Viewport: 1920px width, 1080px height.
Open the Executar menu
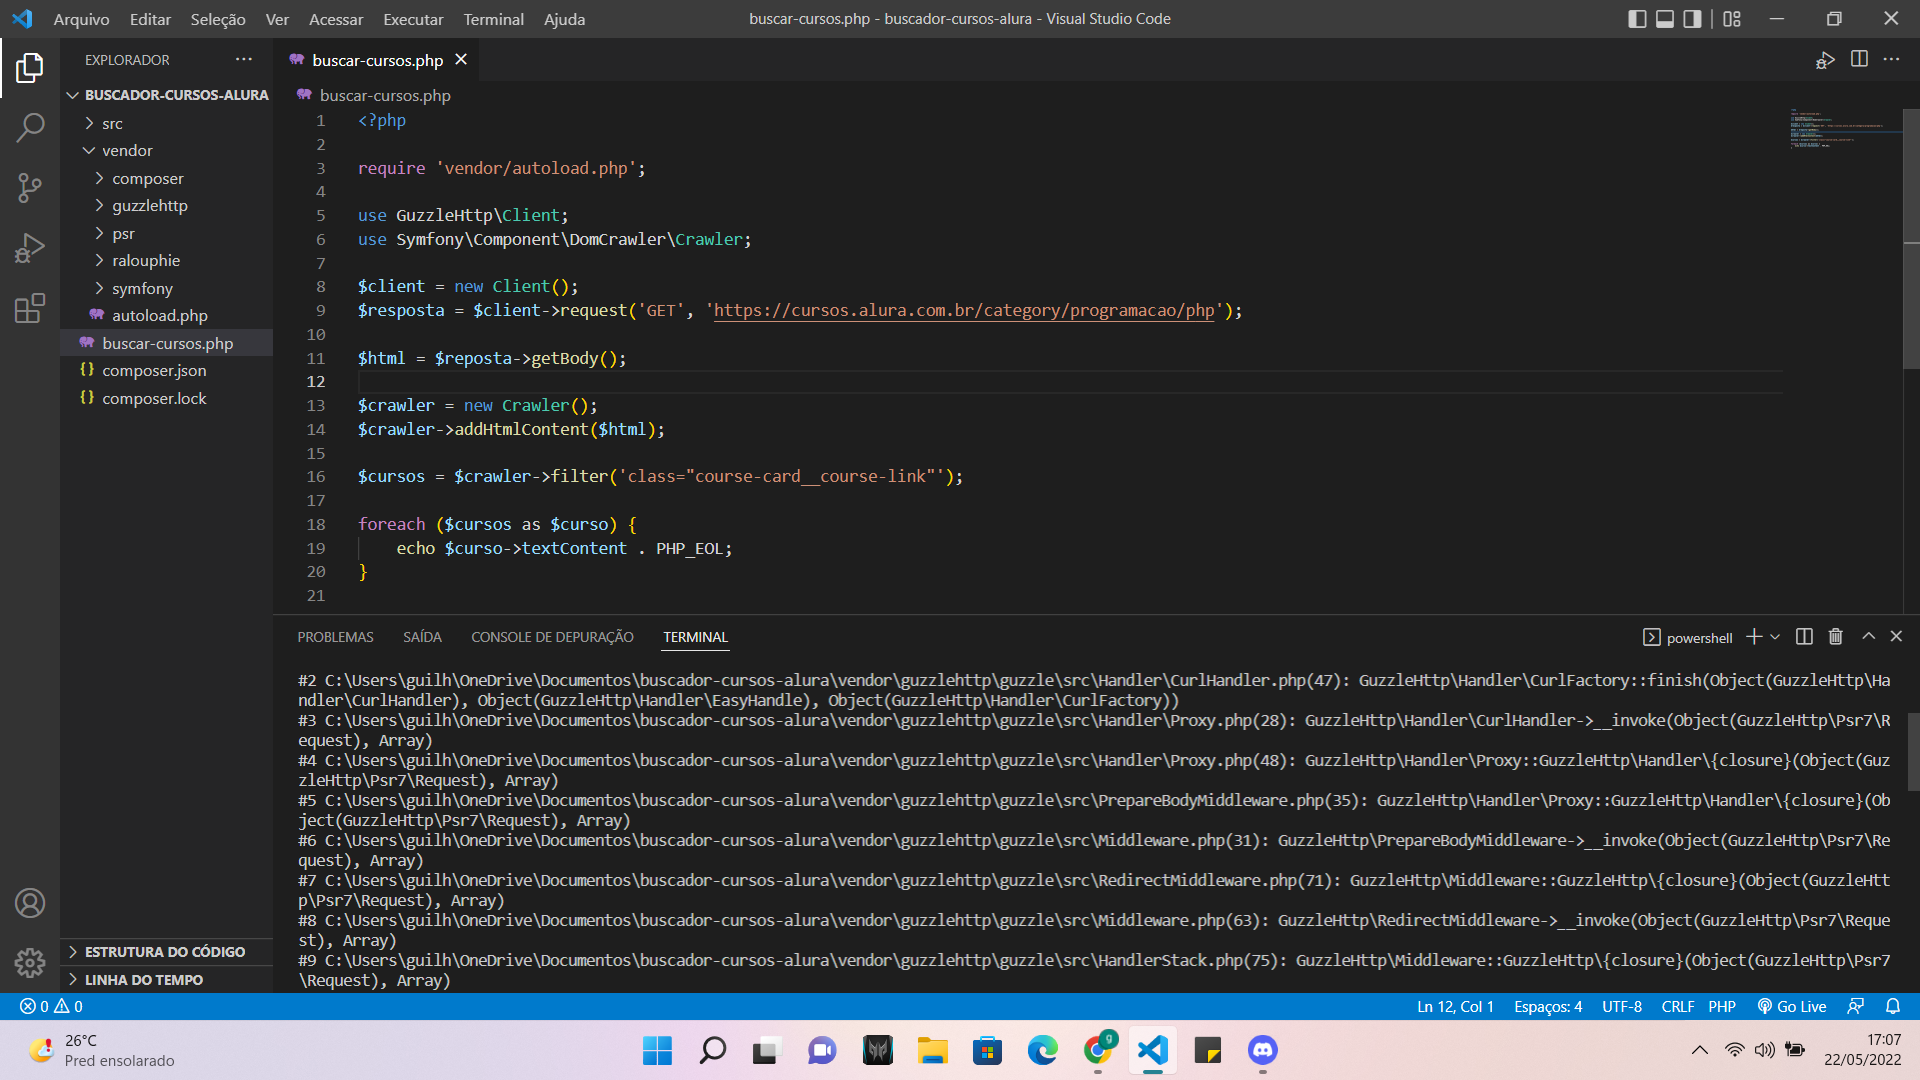coord(413,19)
